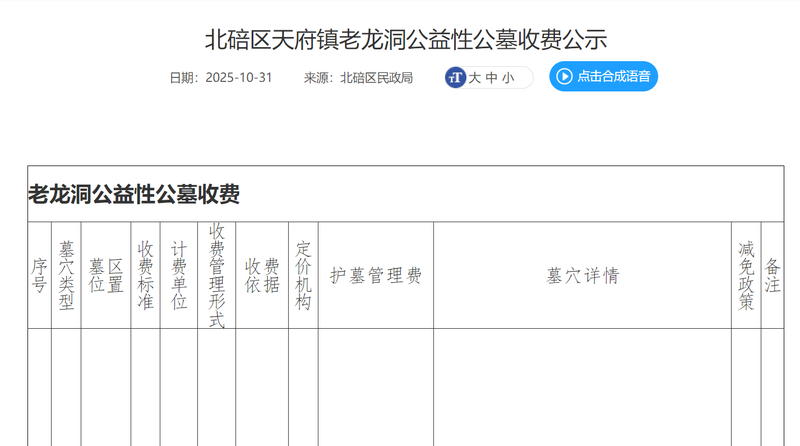Click the font size tT icon
This screenshot has width=800, height=446.
[x=456, y=77]
